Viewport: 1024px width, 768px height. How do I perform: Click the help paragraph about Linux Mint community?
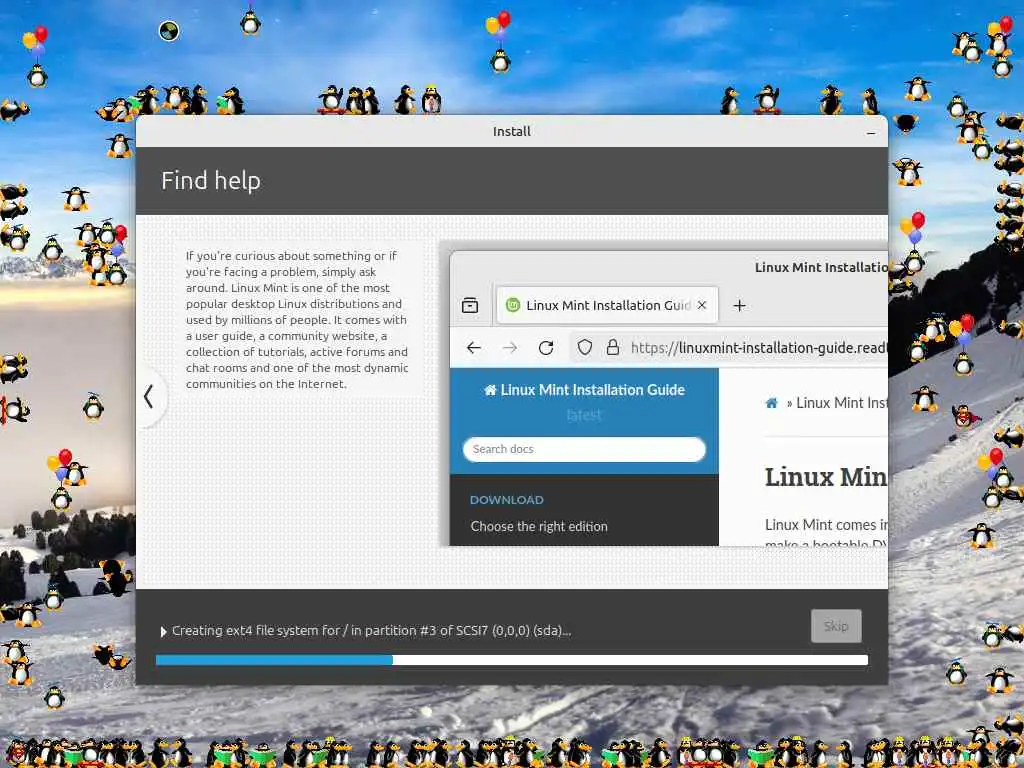[x=297, y=320]
